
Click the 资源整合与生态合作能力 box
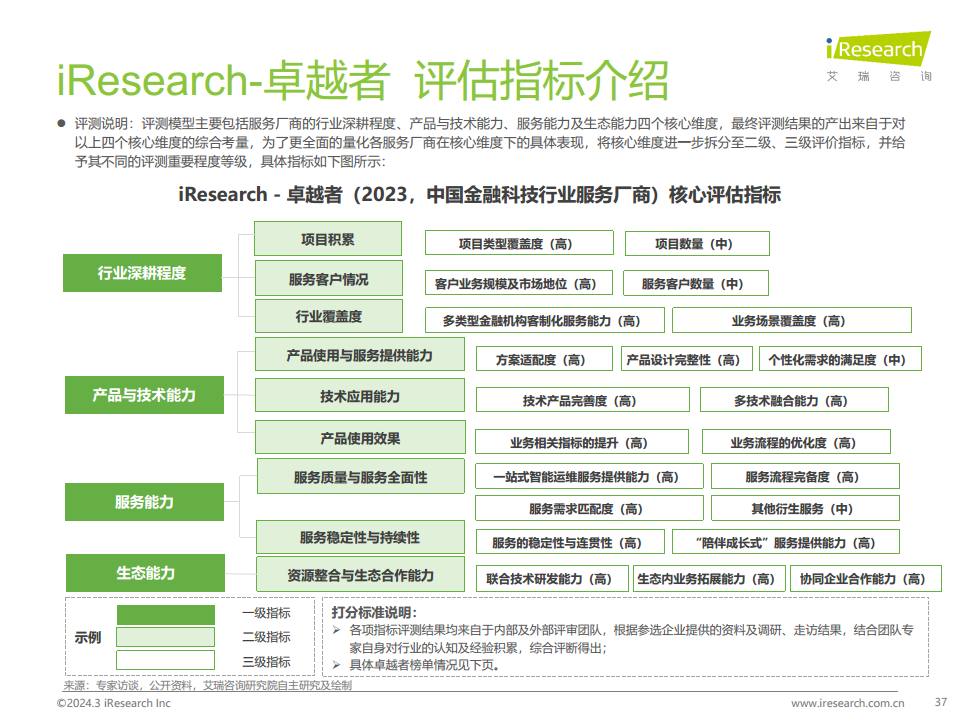tap(360, 575)
